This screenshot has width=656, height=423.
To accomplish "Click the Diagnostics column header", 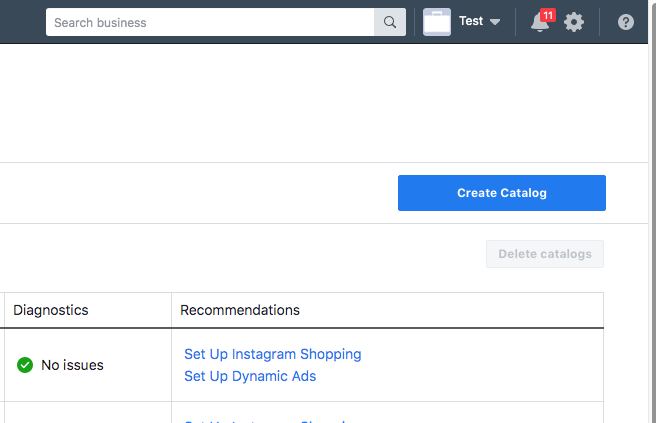I will pos(51,310).
